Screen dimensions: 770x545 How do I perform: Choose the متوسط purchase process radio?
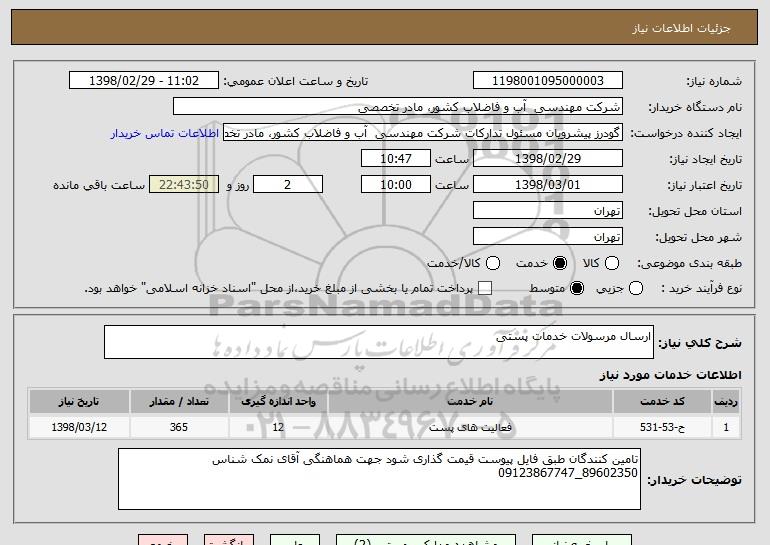click(577, 288)
